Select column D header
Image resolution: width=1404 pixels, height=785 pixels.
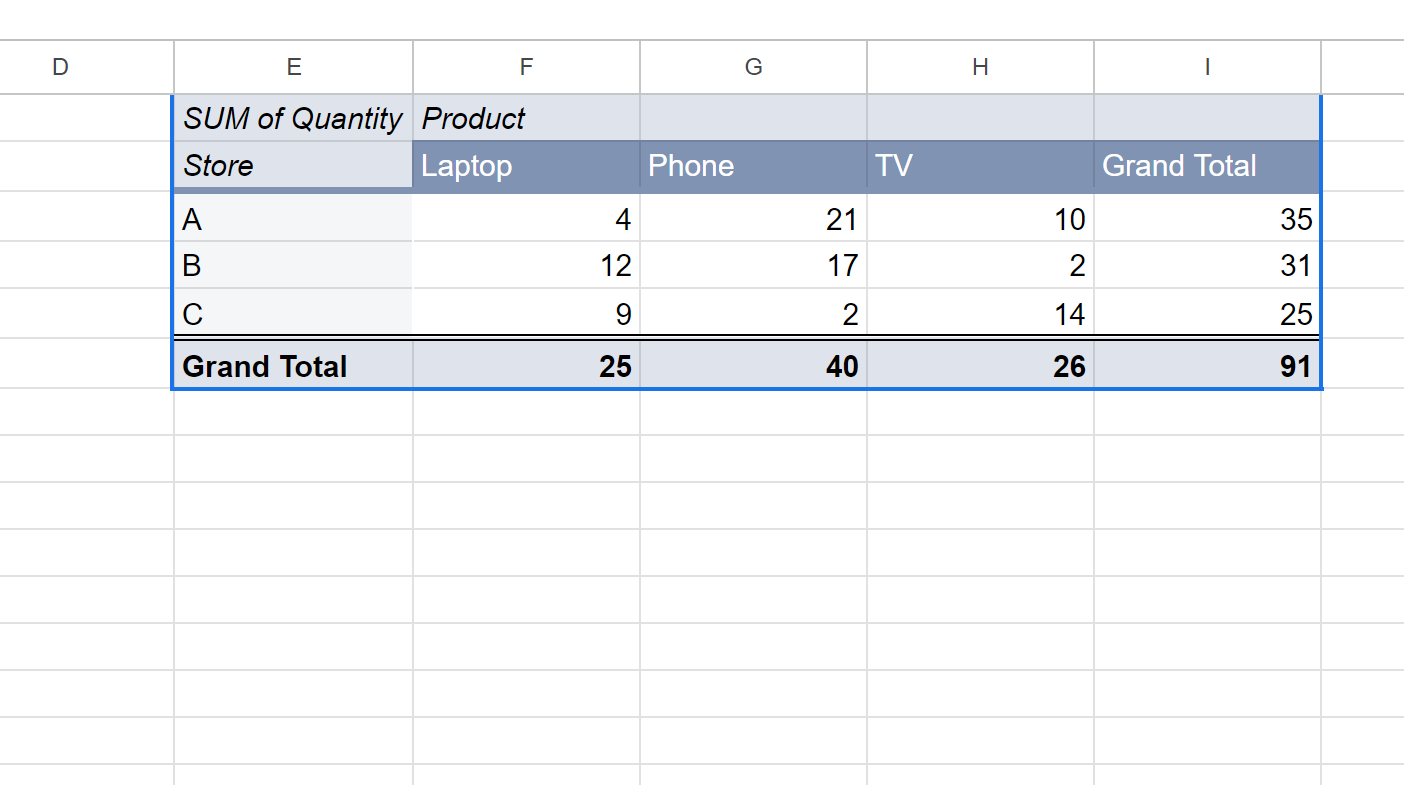(x=60, y=67)
